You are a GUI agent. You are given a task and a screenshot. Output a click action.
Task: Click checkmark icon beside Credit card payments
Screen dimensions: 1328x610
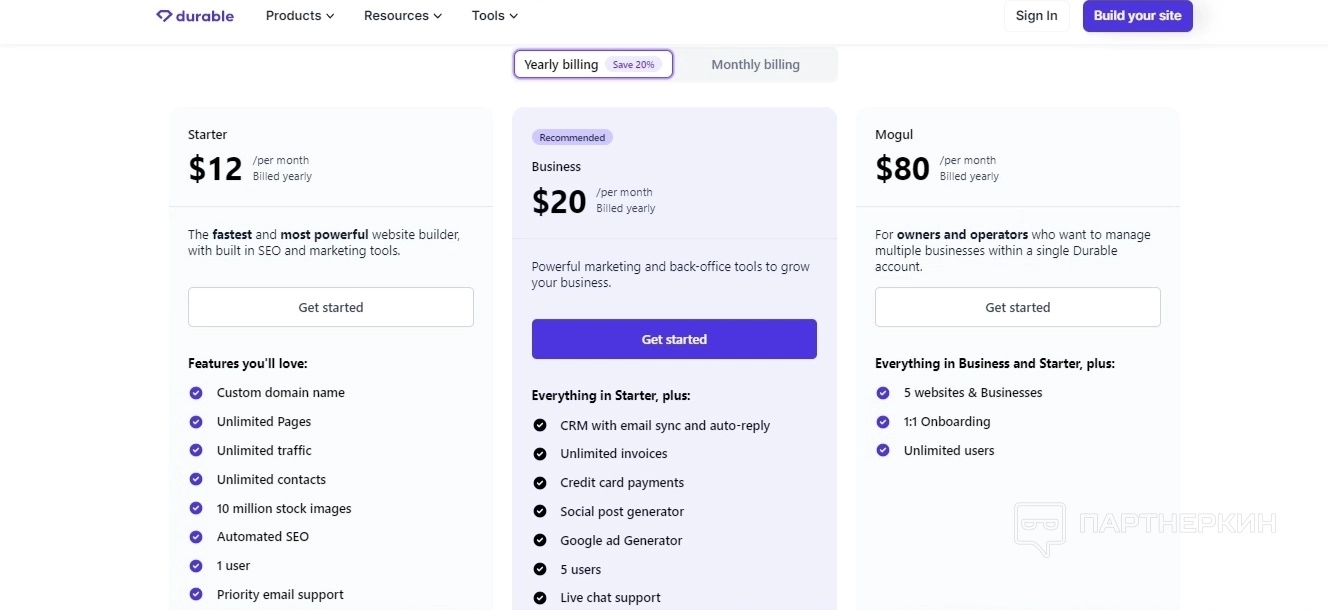540,483
